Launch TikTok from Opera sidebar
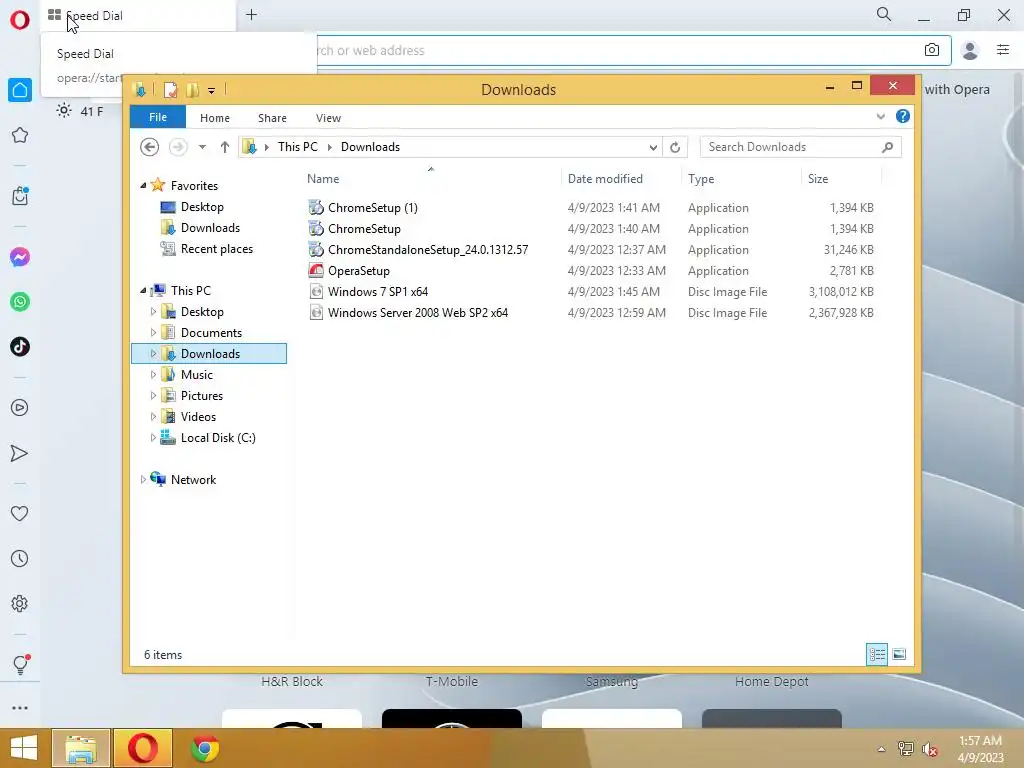Viewport: 1024px width, 768px height. (20, 347)
